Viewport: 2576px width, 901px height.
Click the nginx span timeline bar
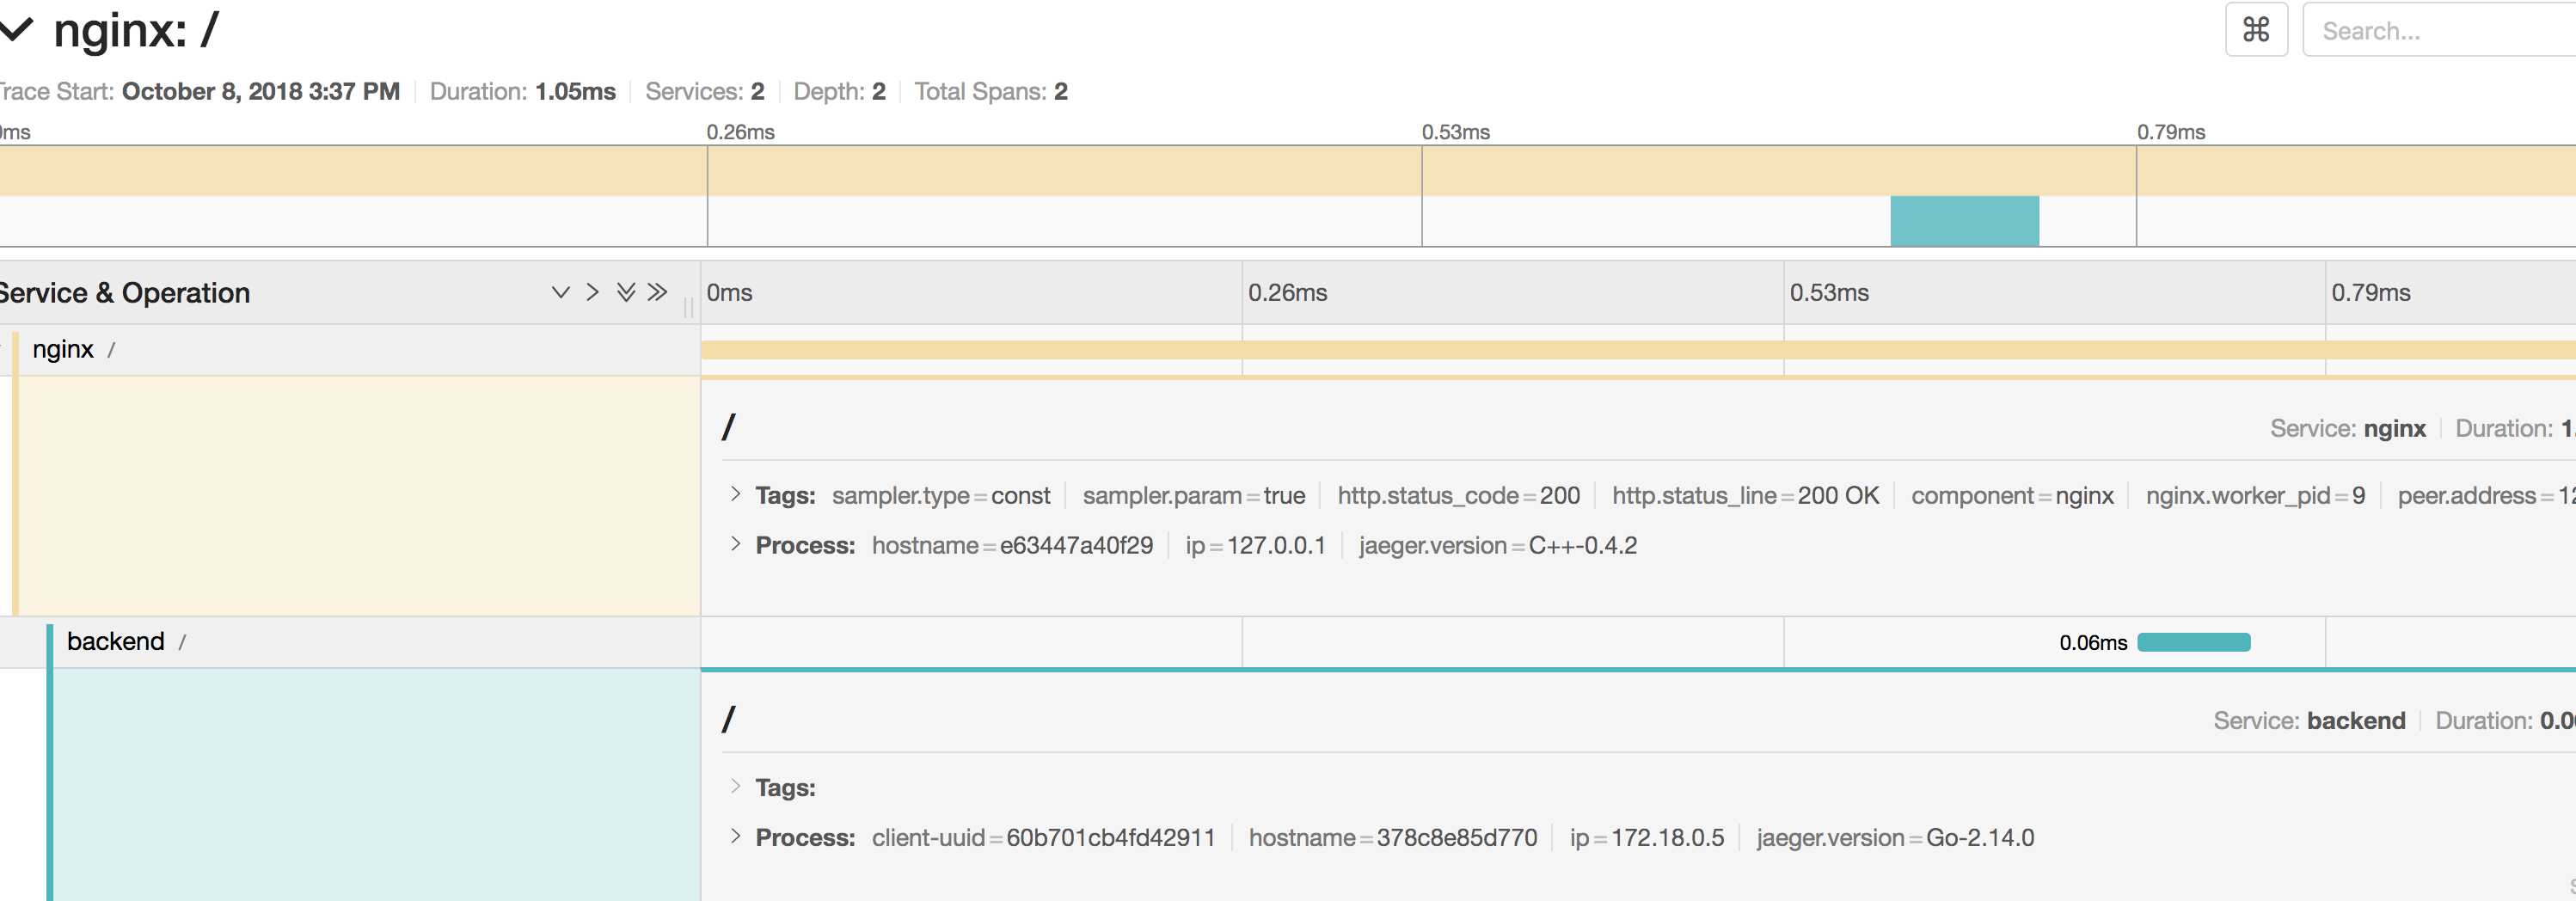[x=1638, y=350]
